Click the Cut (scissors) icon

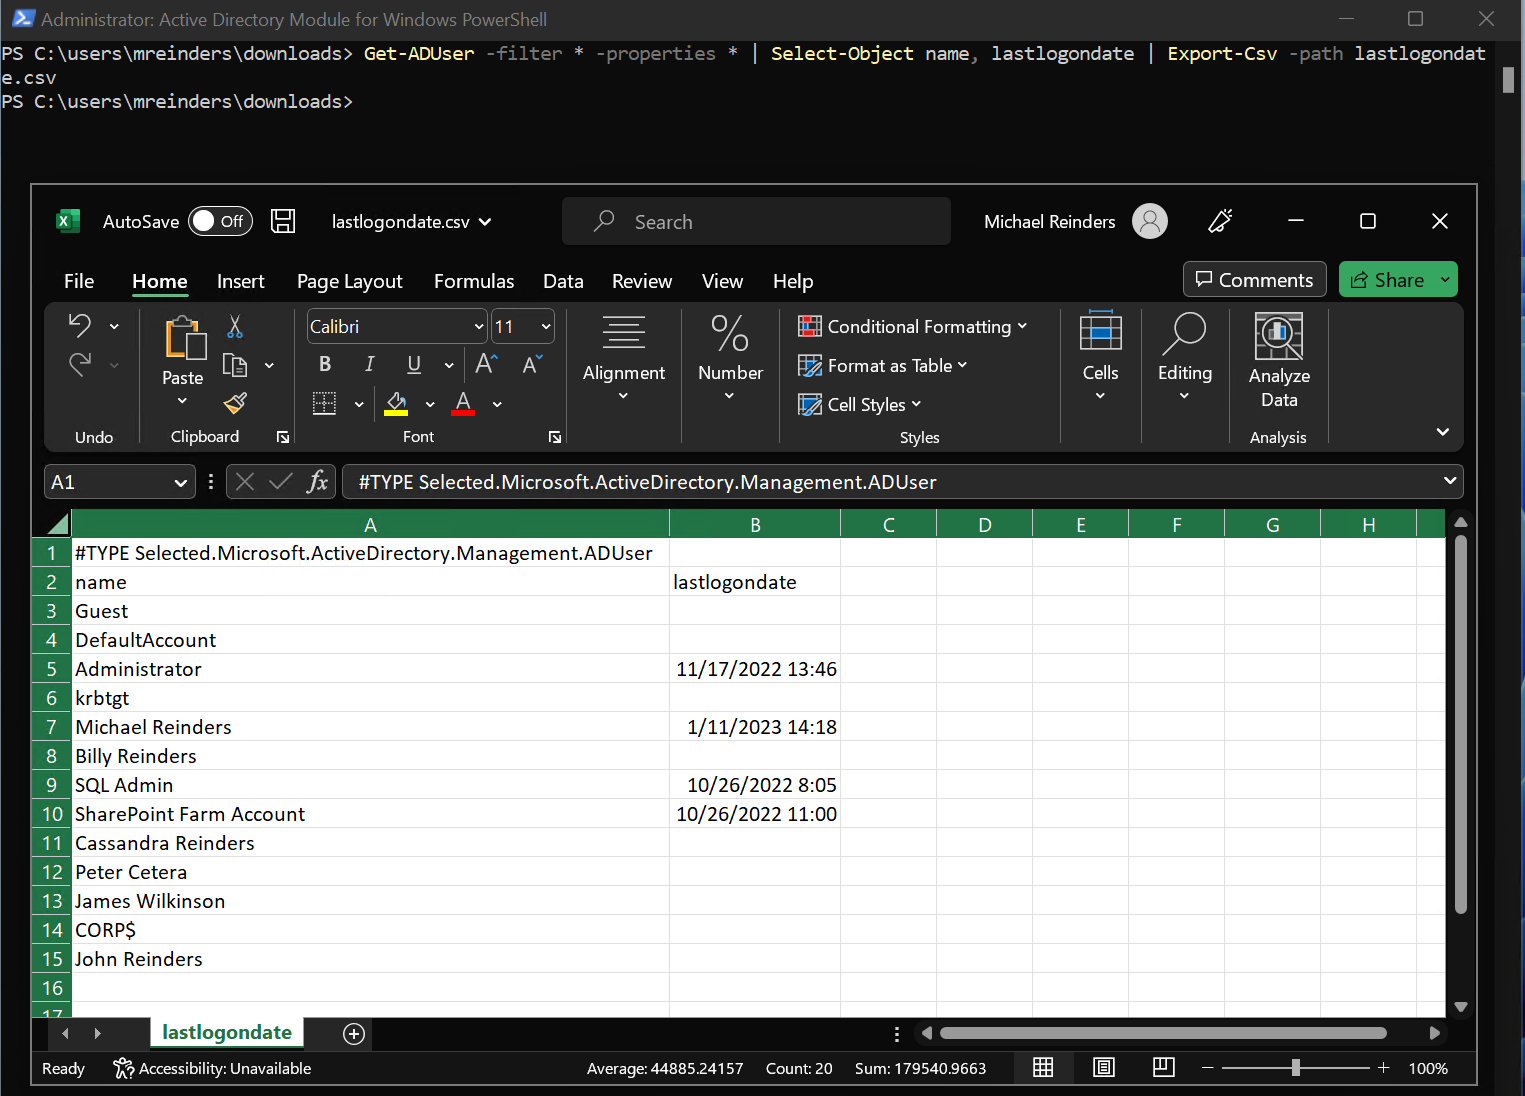click(x=234, y=327)
